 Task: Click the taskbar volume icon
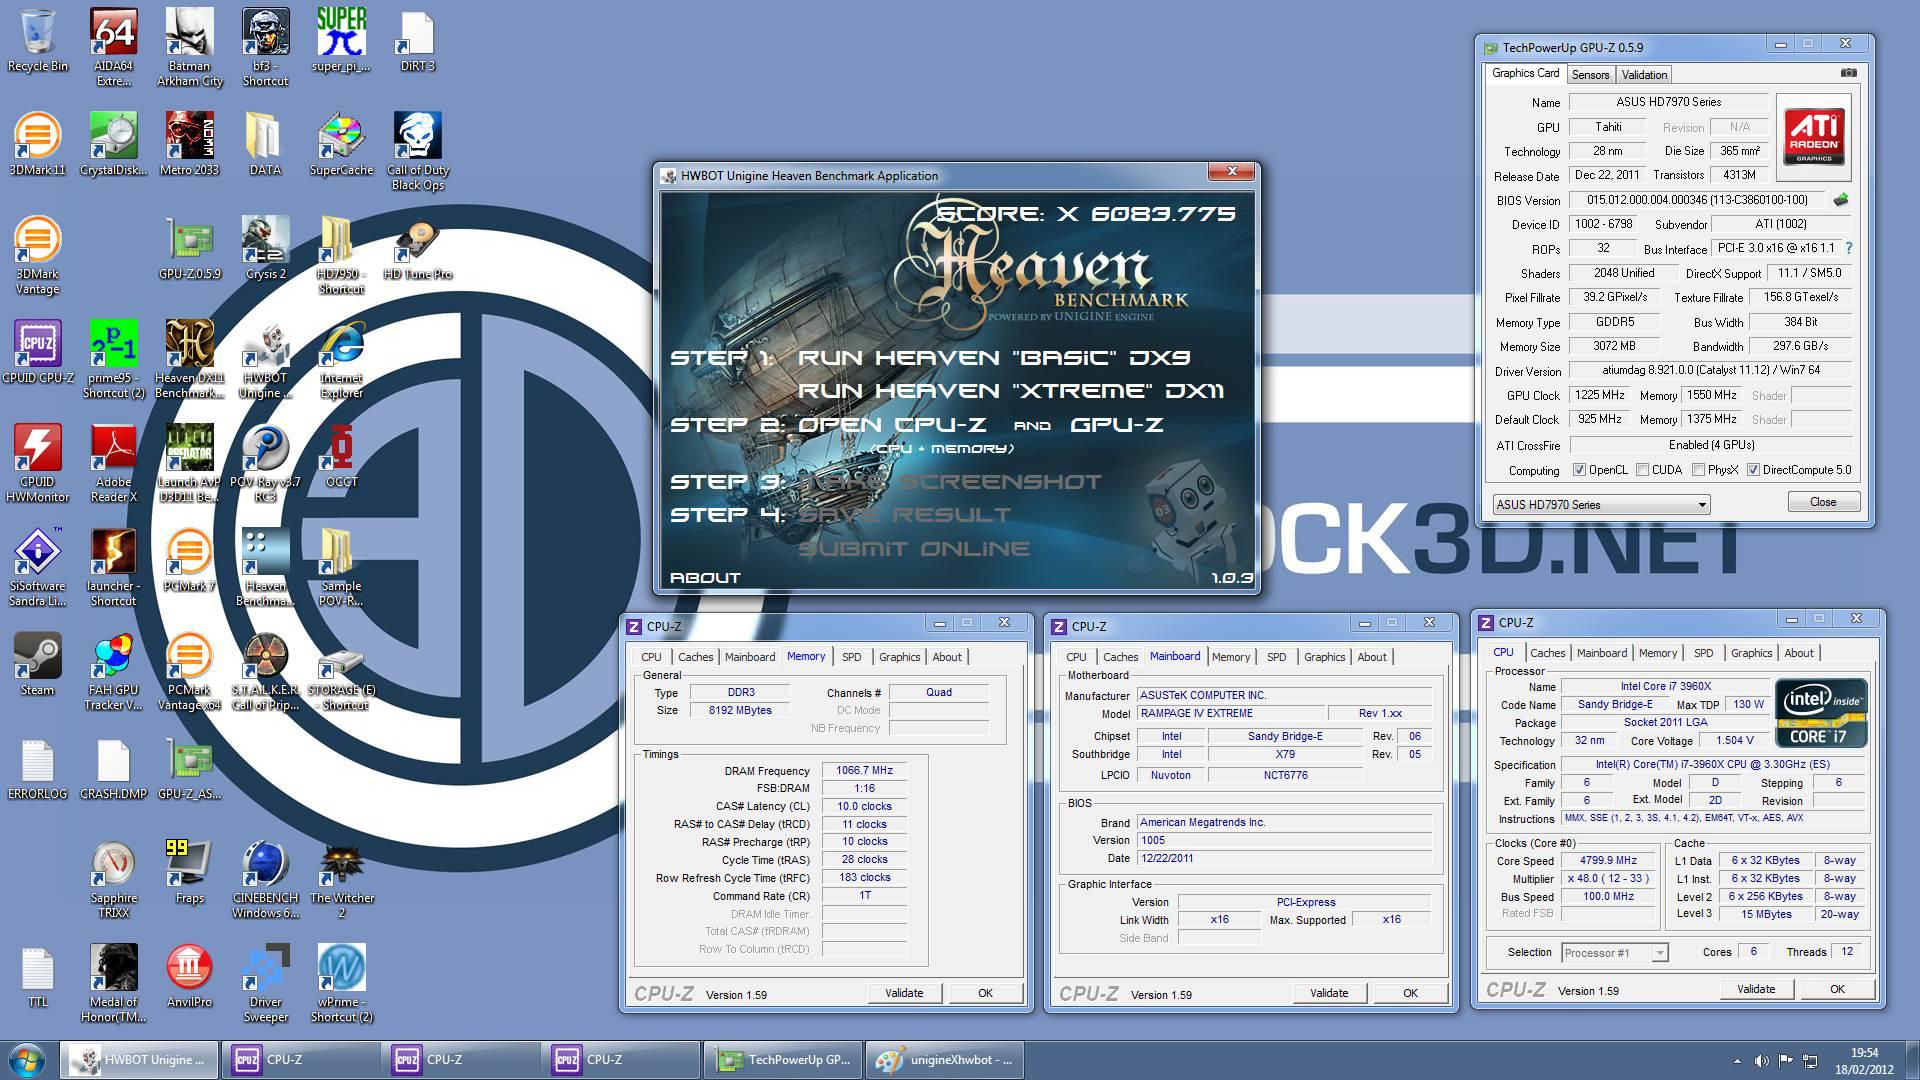click(1761, 1061)
